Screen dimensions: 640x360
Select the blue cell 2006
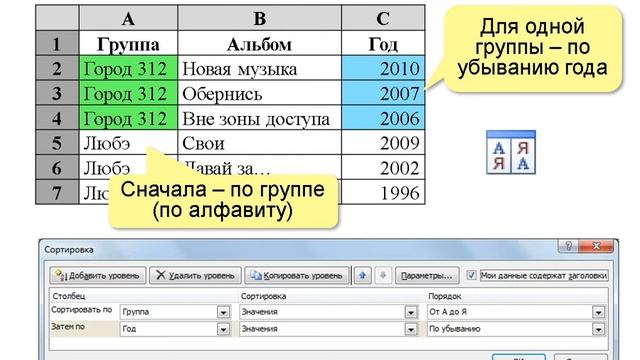point(383,118)
